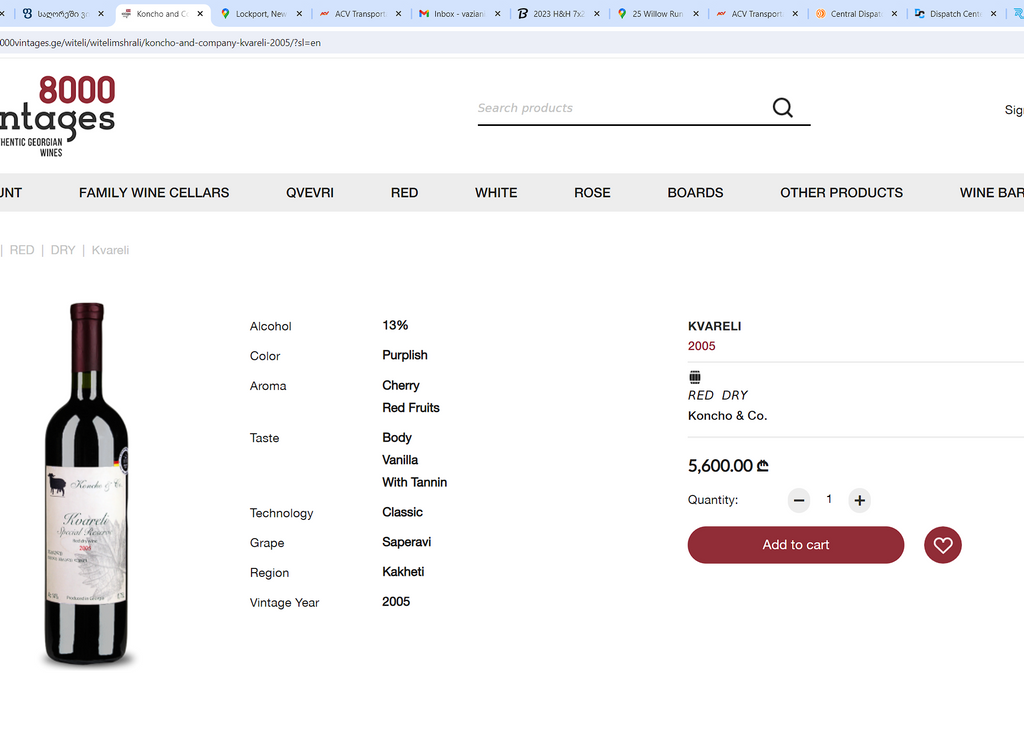Screen dimensions: 1024x738
Task: Open the Rose wines menu
Action: click(x=592, y=193)
